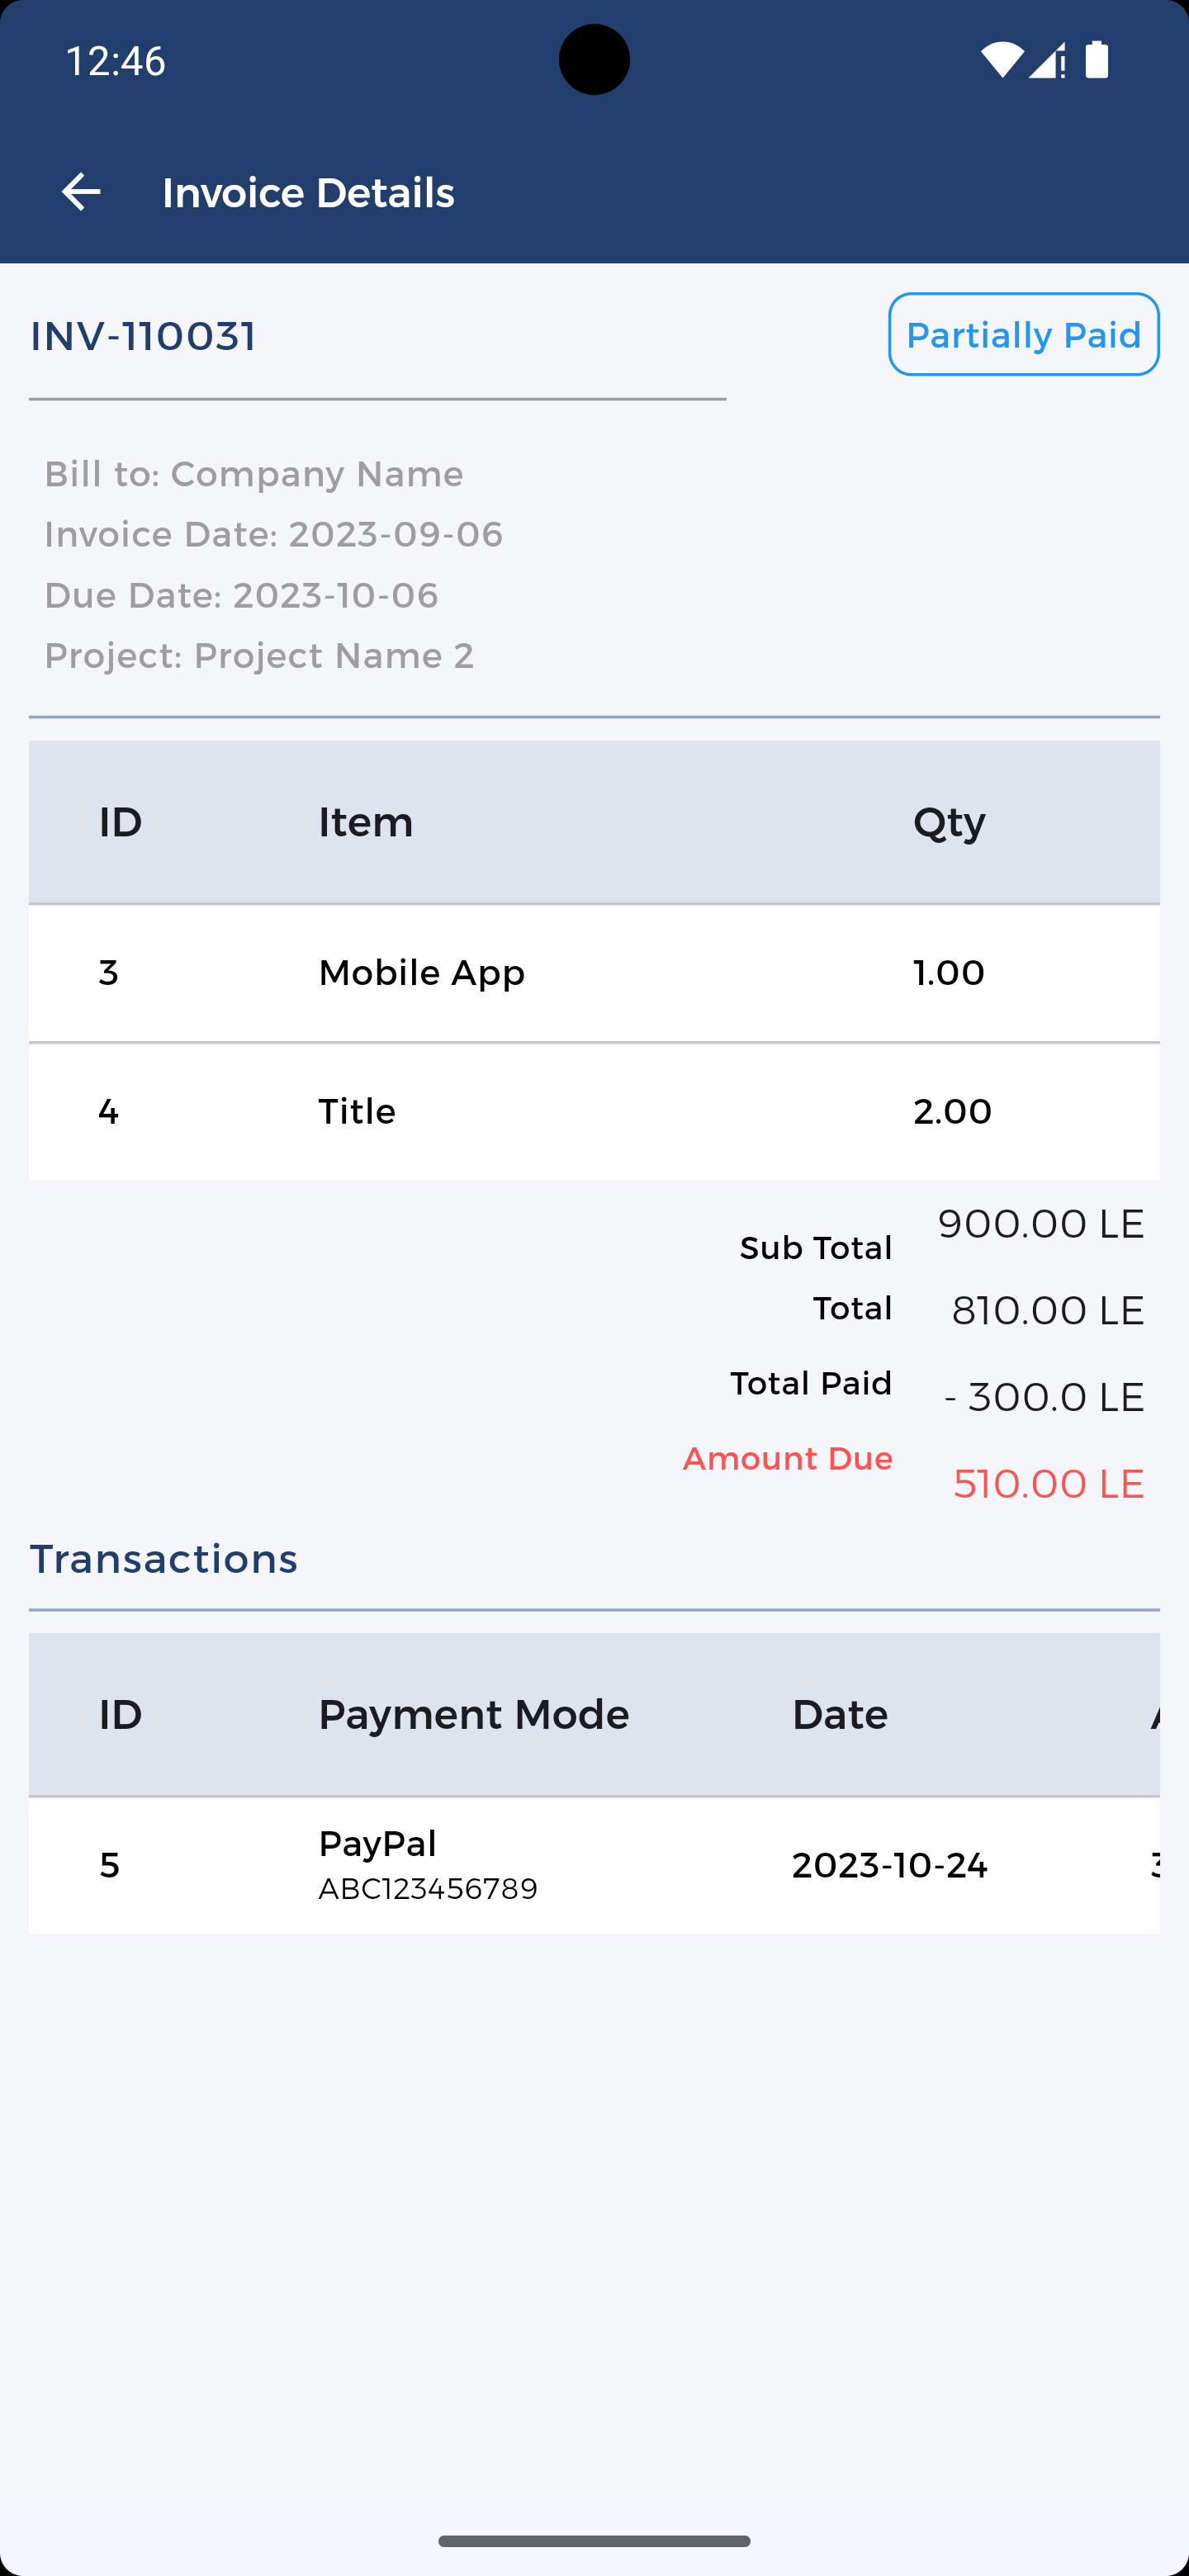Open the Mobile App item row
Screen dimensions: 1189x2576
point(594,973)
